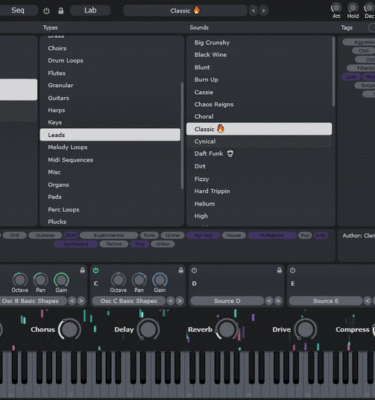This screenshot has width=375, height=400.
Task: Select Granular type
Action: point(110,85)
